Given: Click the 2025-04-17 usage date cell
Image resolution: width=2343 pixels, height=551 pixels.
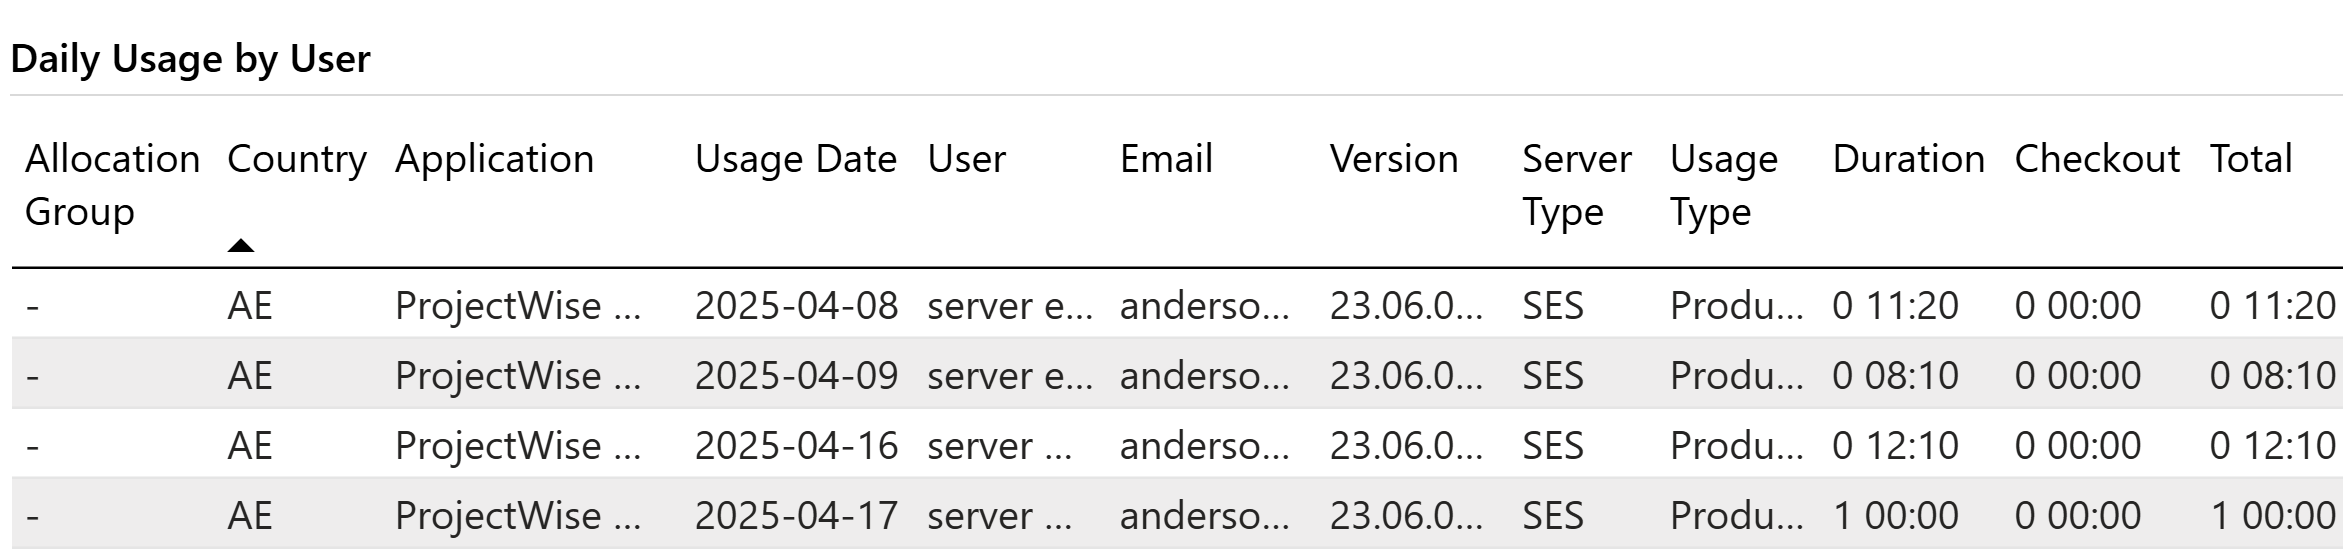Looking at the screenshot, I should click(796, 516).
